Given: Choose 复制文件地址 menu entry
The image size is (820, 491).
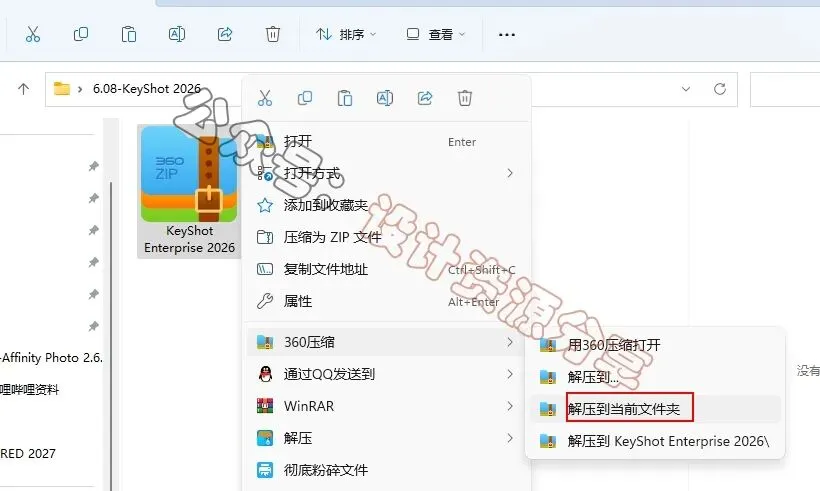Looking at the screenshot, I should (387, 269).
